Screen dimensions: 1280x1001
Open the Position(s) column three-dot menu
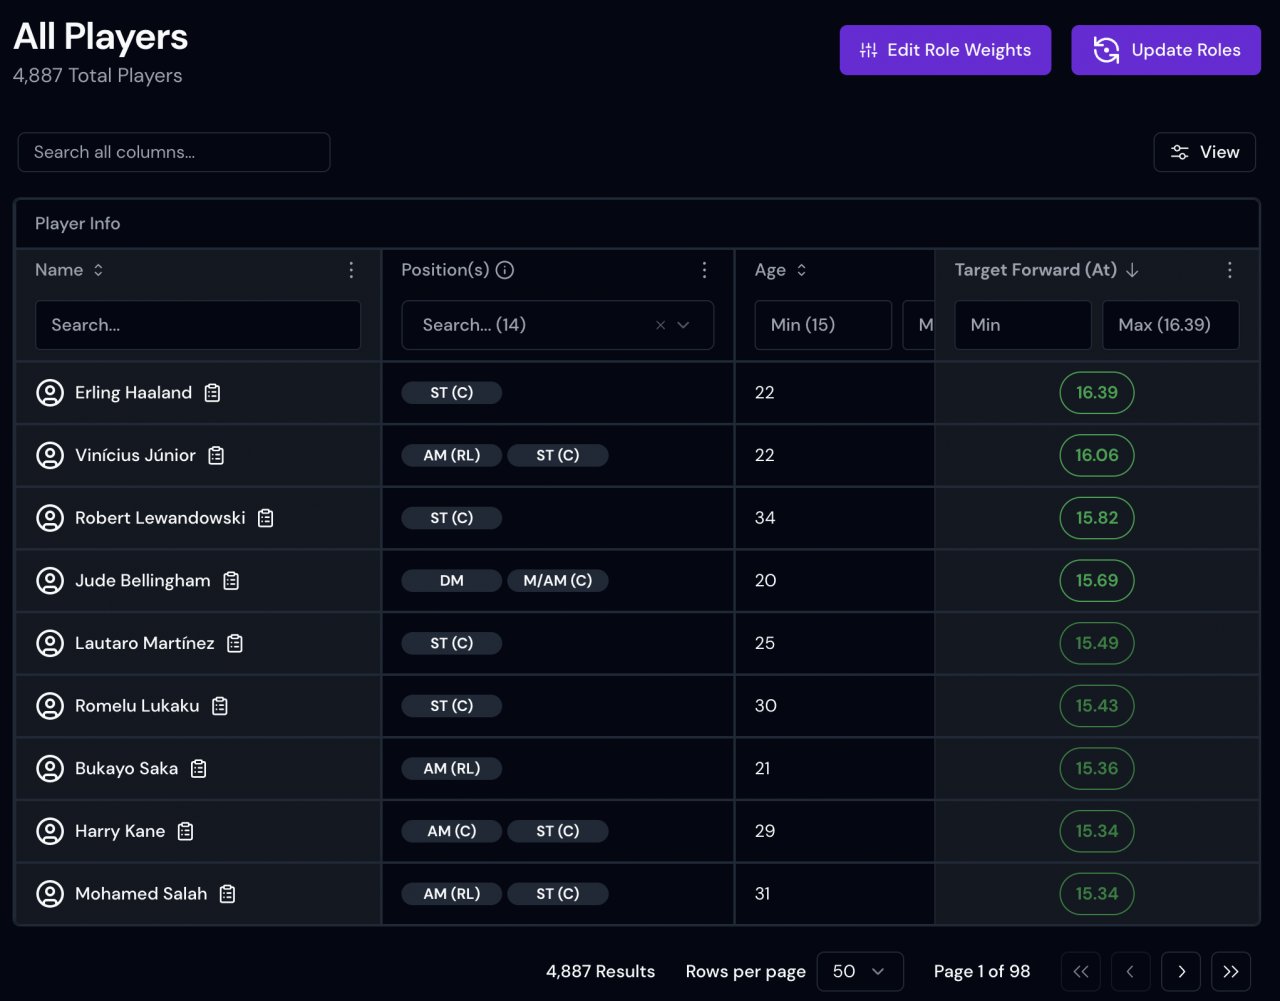coord(704,270)
